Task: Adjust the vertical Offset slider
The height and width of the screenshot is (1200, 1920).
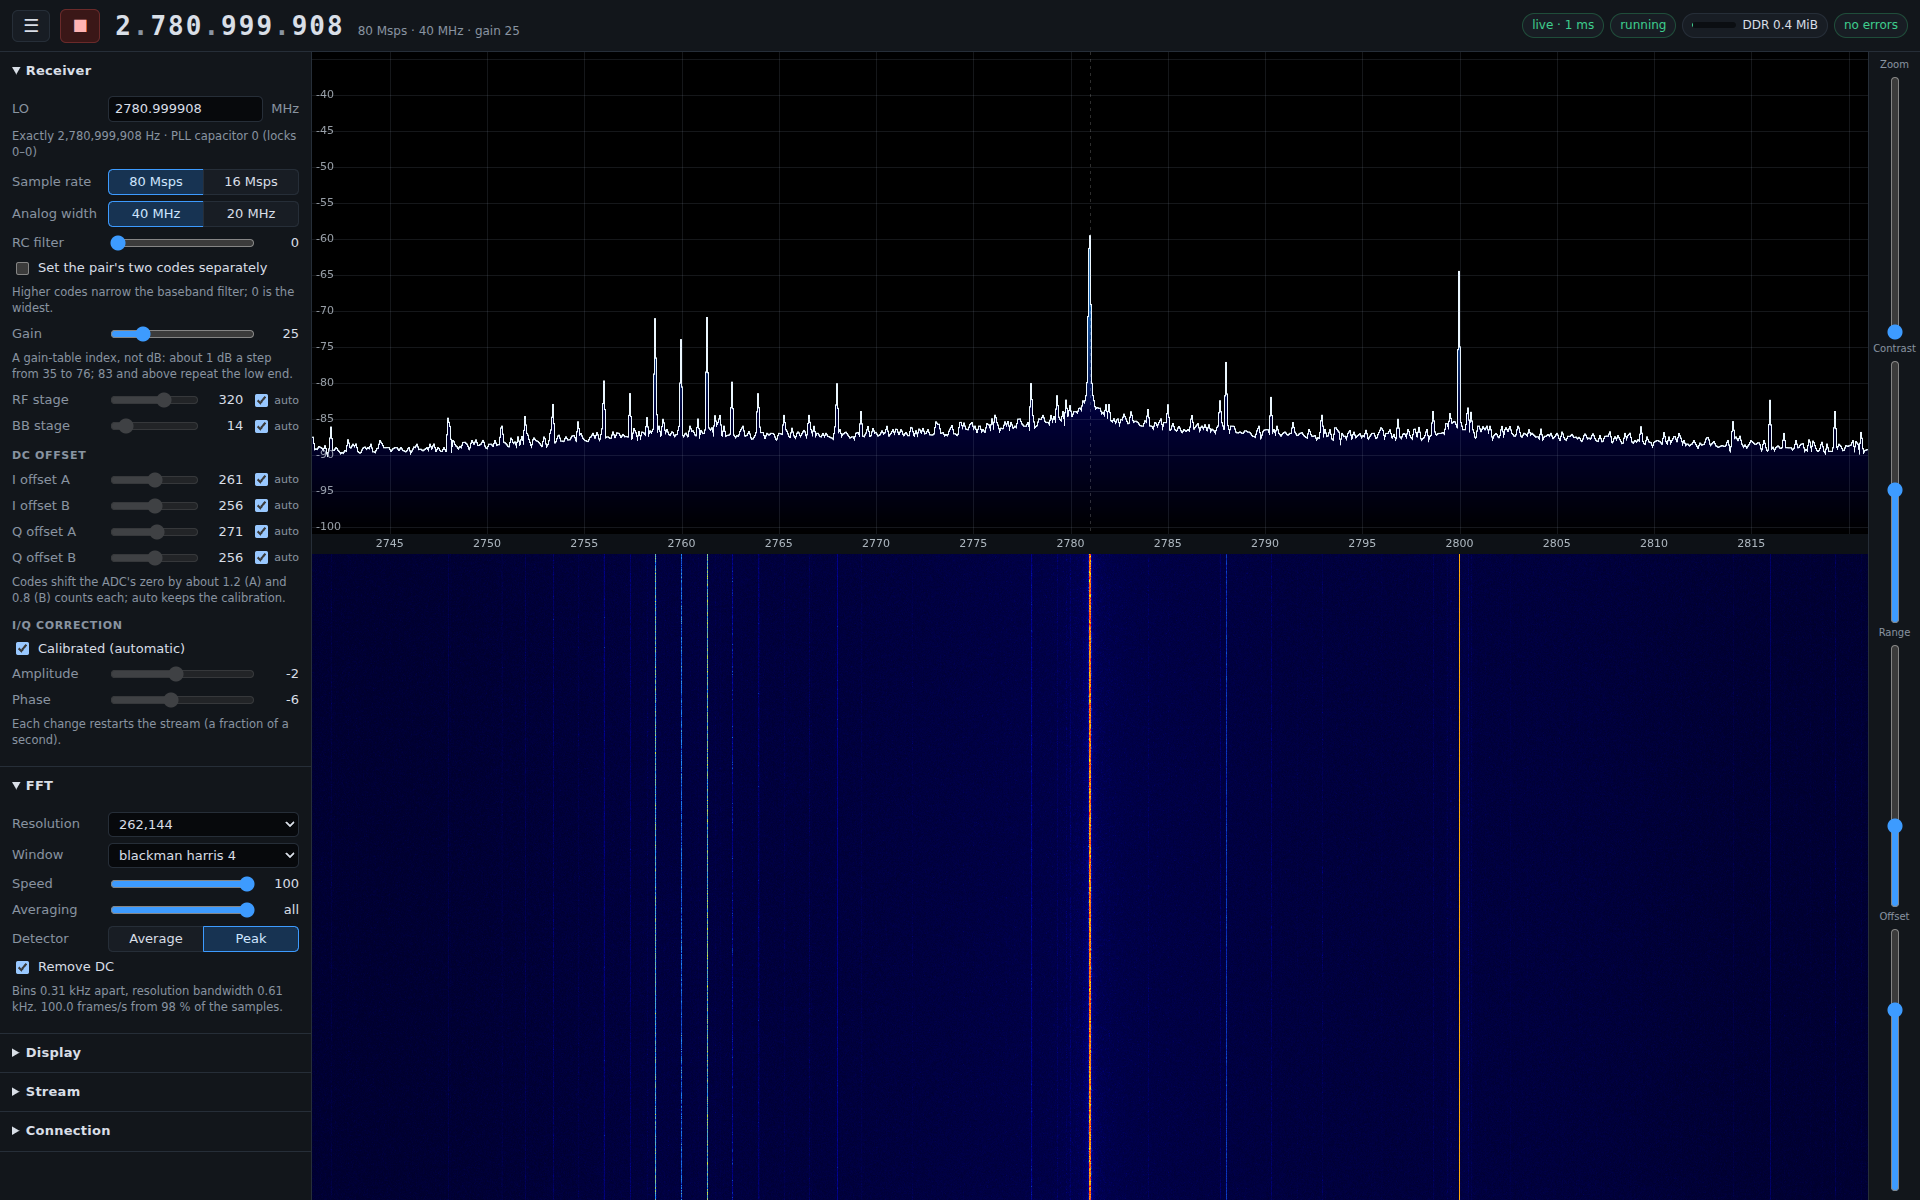Action: pyautogui.click(x=1894, y=1059)
